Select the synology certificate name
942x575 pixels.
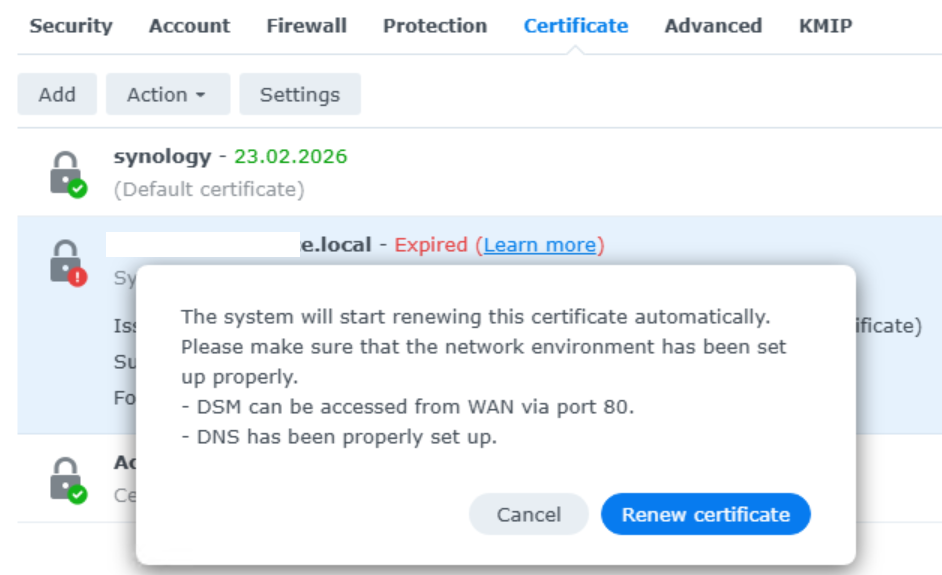[x=162, y=156]
